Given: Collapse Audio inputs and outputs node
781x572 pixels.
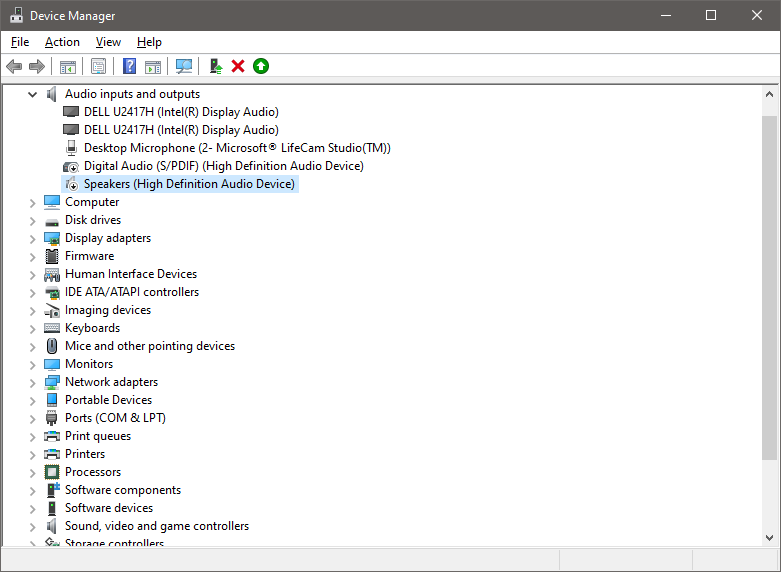Looking at the screenshot, I should (x=32, y=94).
